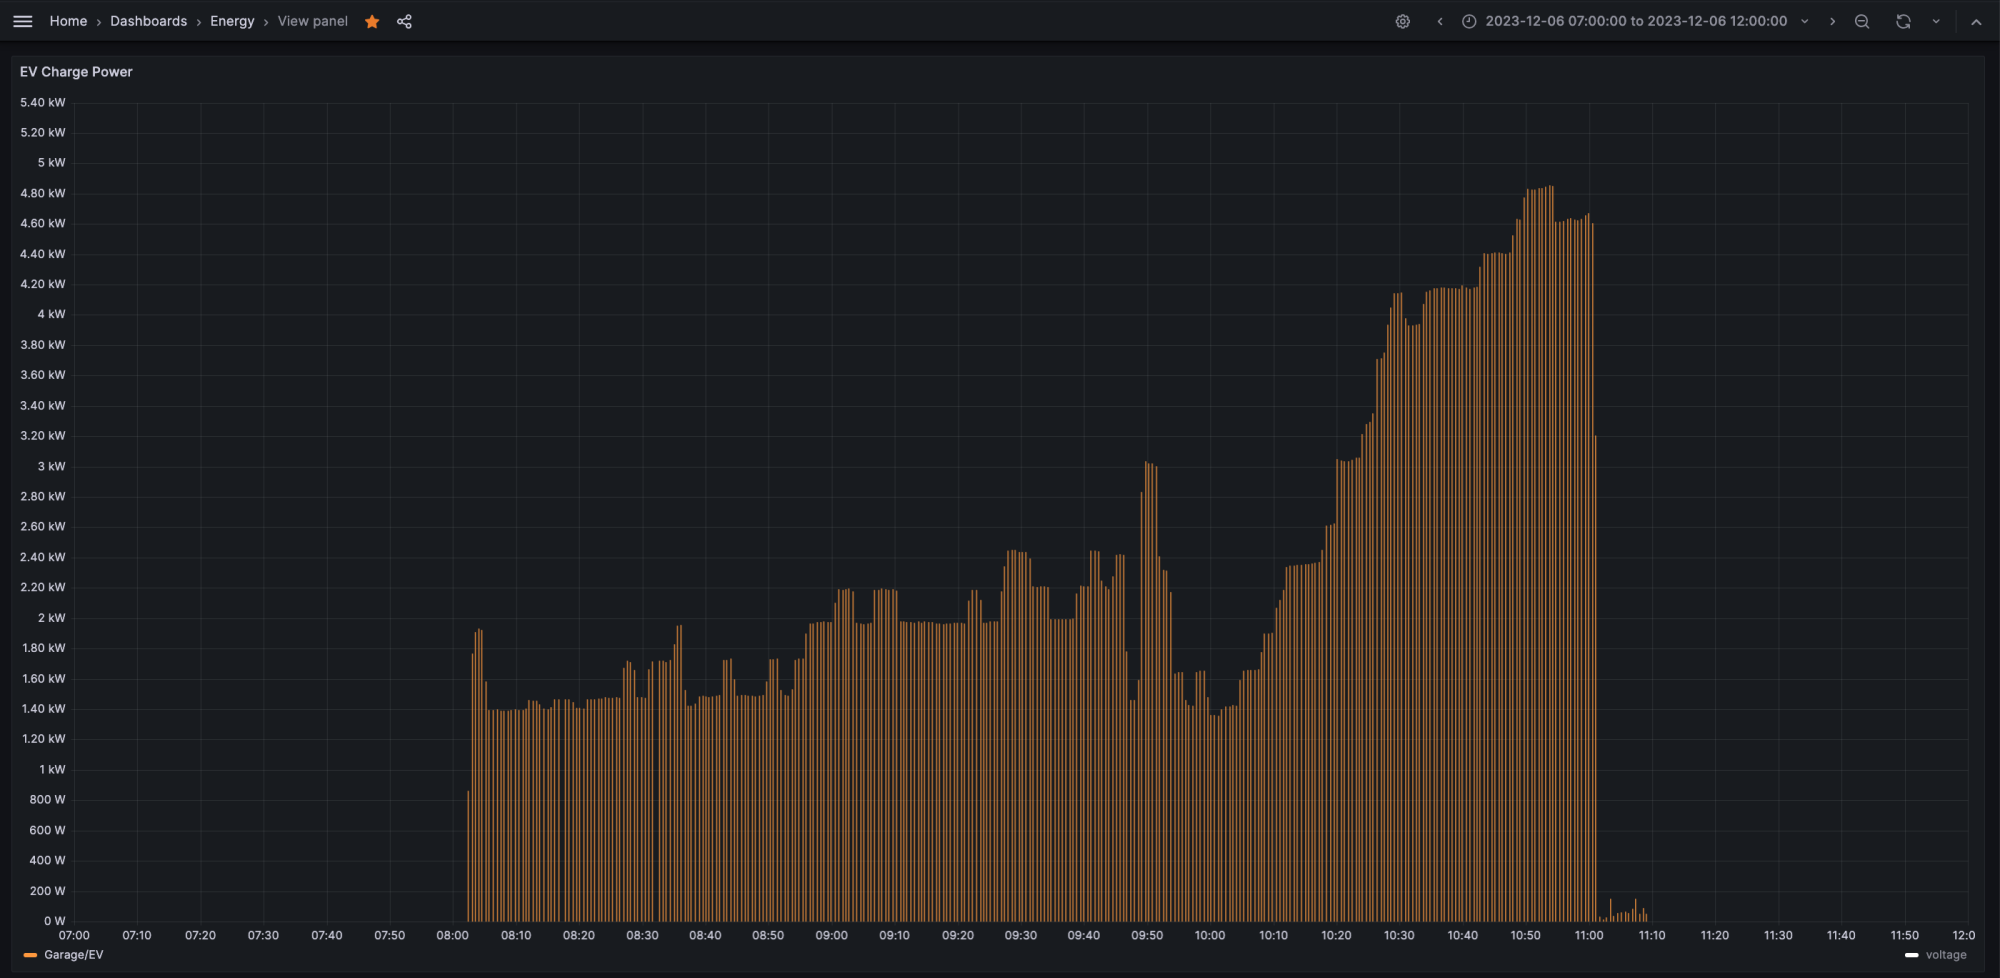This screenshot has height=978, width=2000.
Task: Click the 5 kW y-axis label
Action: [51, 163]
